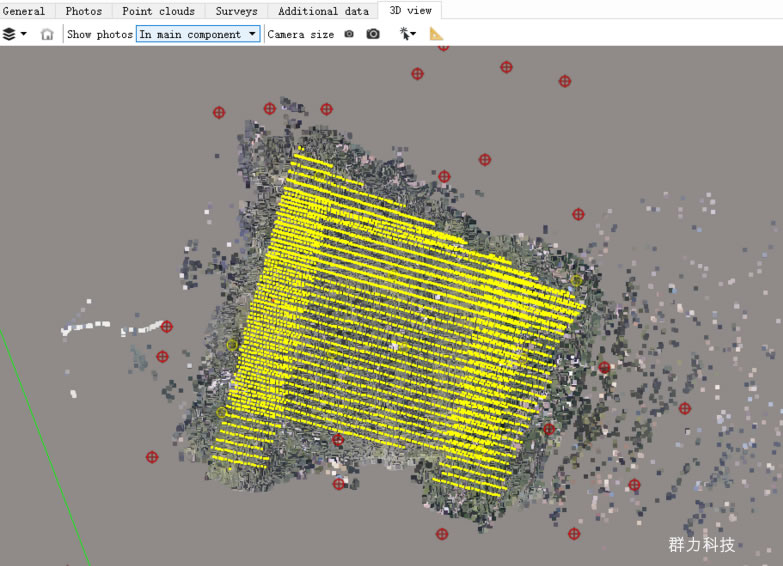The image size is (783, 566).
Task: Click the Camera size label
Action: (x=301, y=34)
